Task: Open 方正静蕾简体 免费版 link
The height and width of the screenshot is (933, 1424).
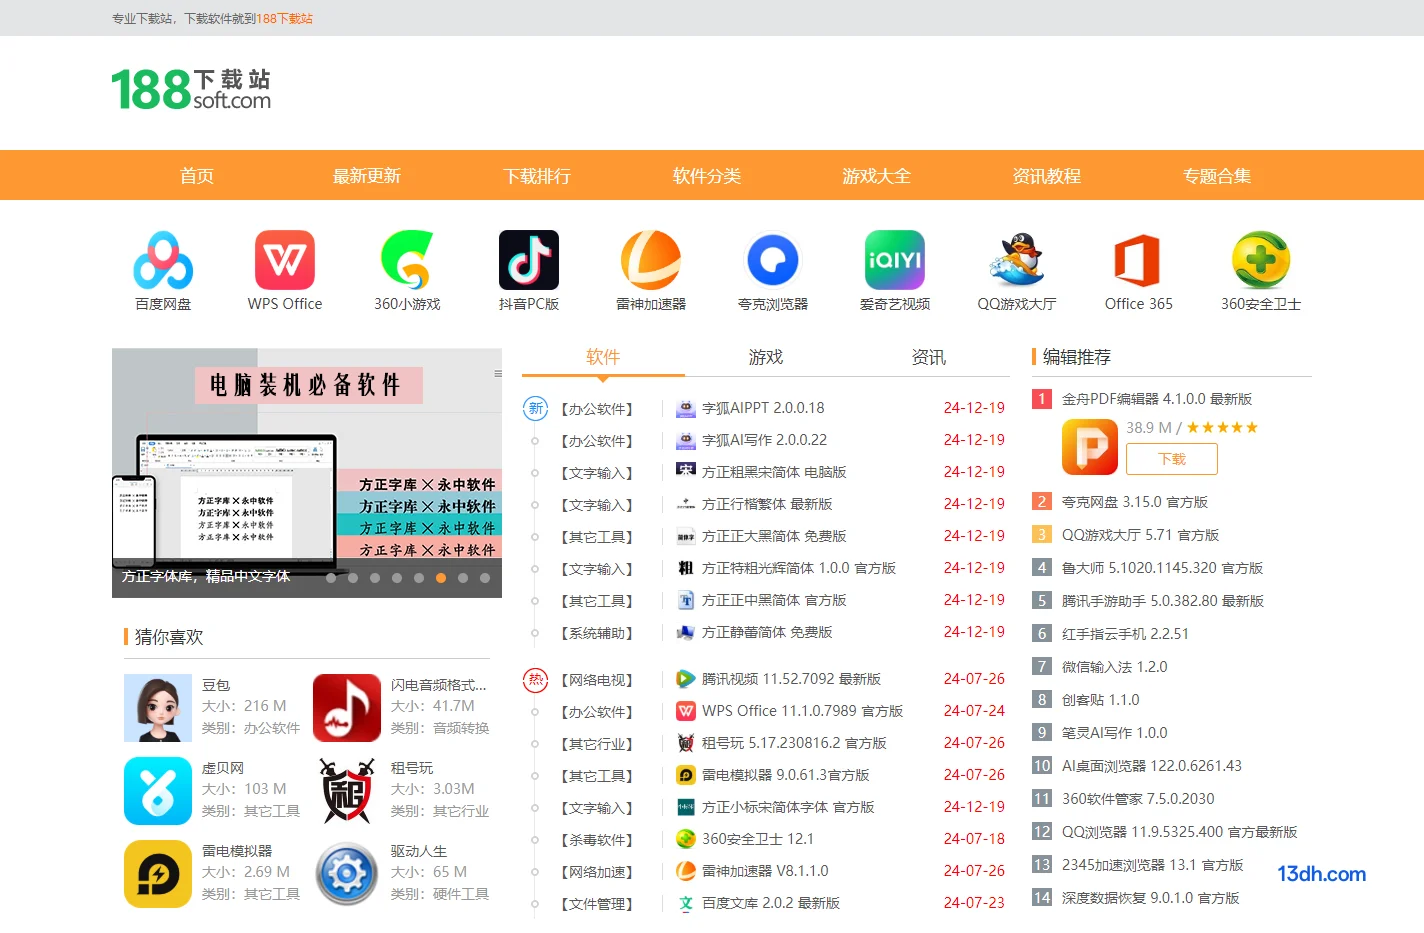Action: coord(767,632)
